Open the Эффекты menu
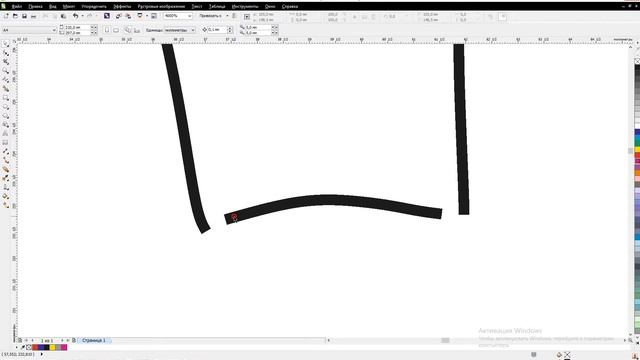The height and width of the screenshot is (360, 640). click(x=122, y=6)
